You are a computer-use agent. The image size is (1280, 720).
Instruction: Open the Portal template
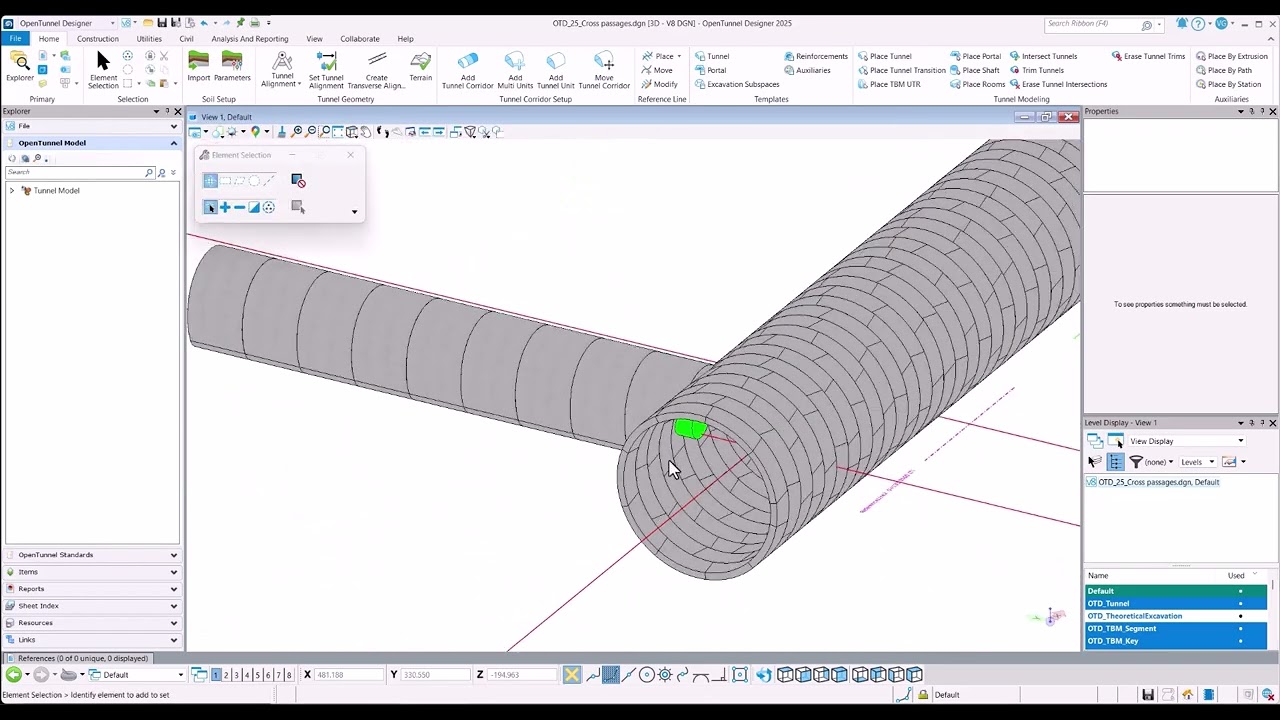[x=711, y=70]
